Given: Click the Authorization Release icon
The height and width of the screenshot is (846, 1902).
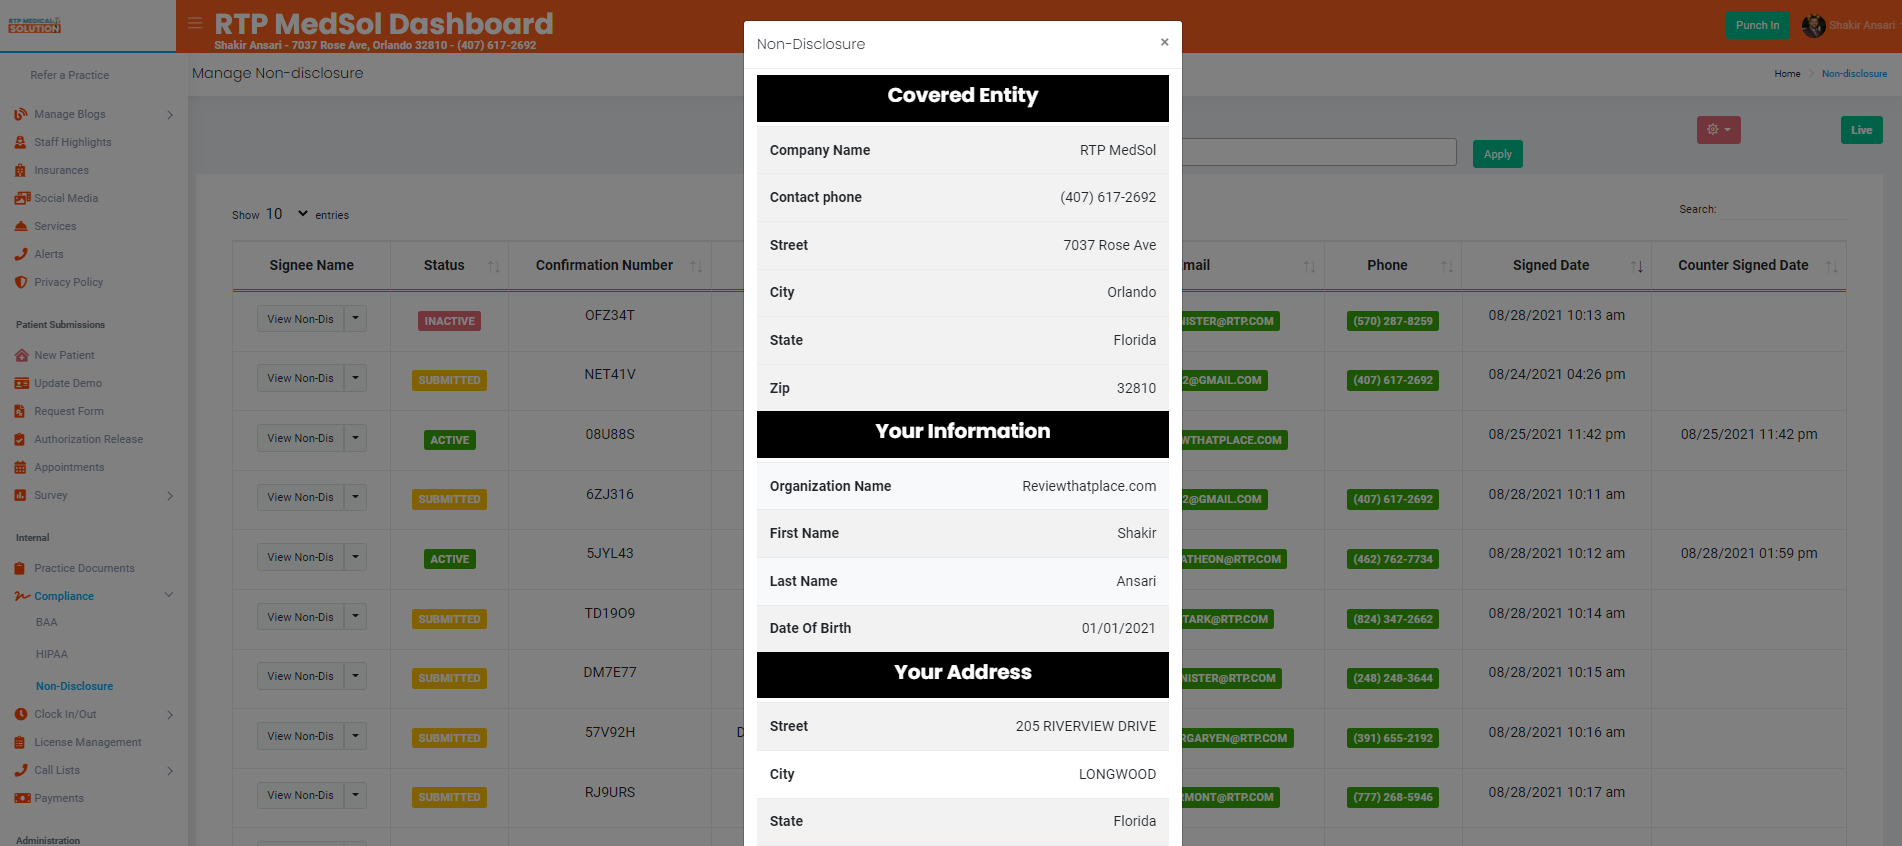Looking at the screenshot, I should 21,439.
